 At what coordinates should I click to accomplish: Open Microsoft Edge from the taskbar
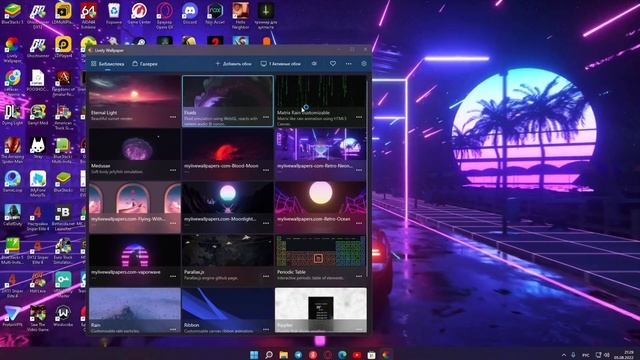point(342,355)
